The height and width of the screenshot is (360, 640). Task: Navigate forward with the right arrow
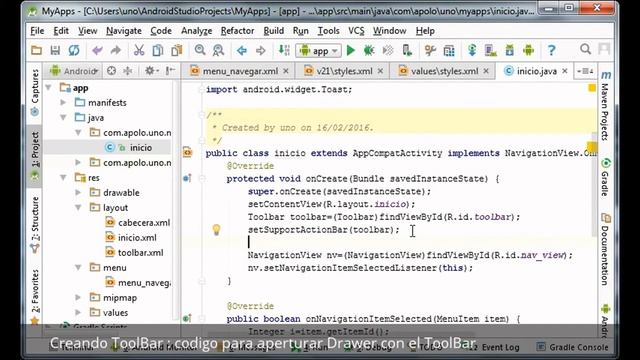click(260, 51)
